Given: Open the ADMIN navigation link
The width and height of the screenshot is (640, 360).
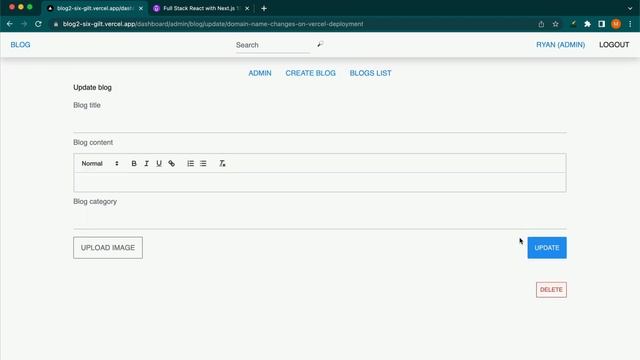Looking at the screenshot, I should click(260, 73).
